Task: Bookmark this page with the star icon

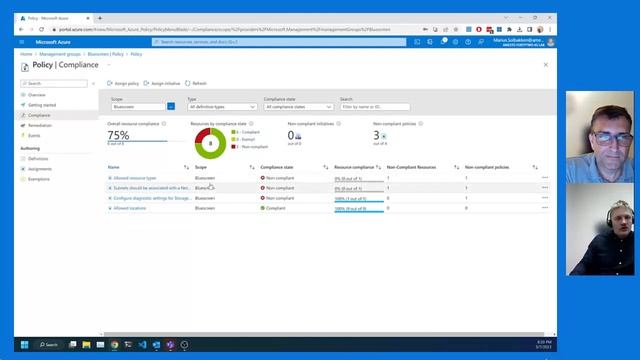Action: click(456, 29)
